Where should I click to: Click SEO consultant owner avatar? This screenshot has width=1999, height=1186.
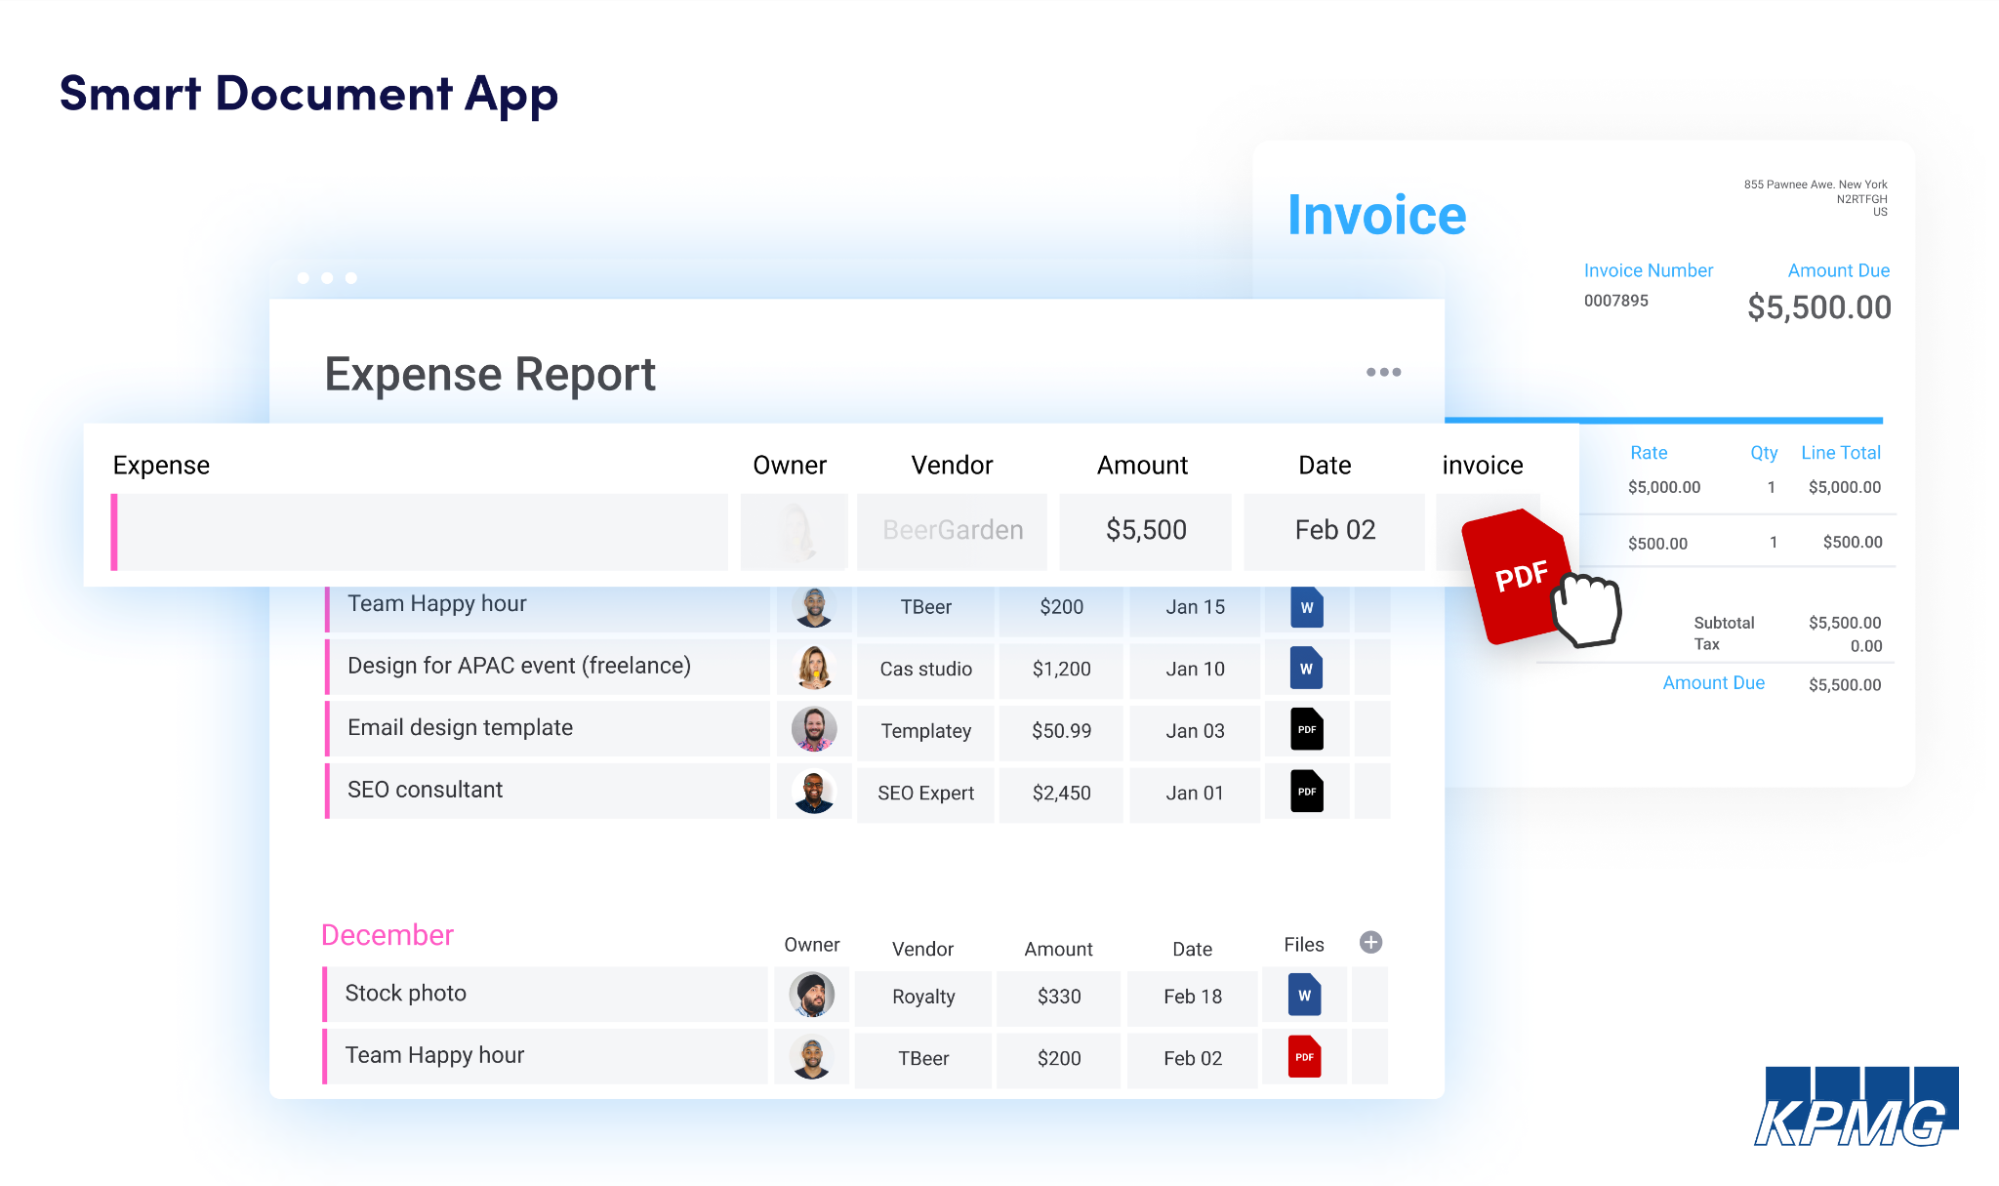click(814, 792)
